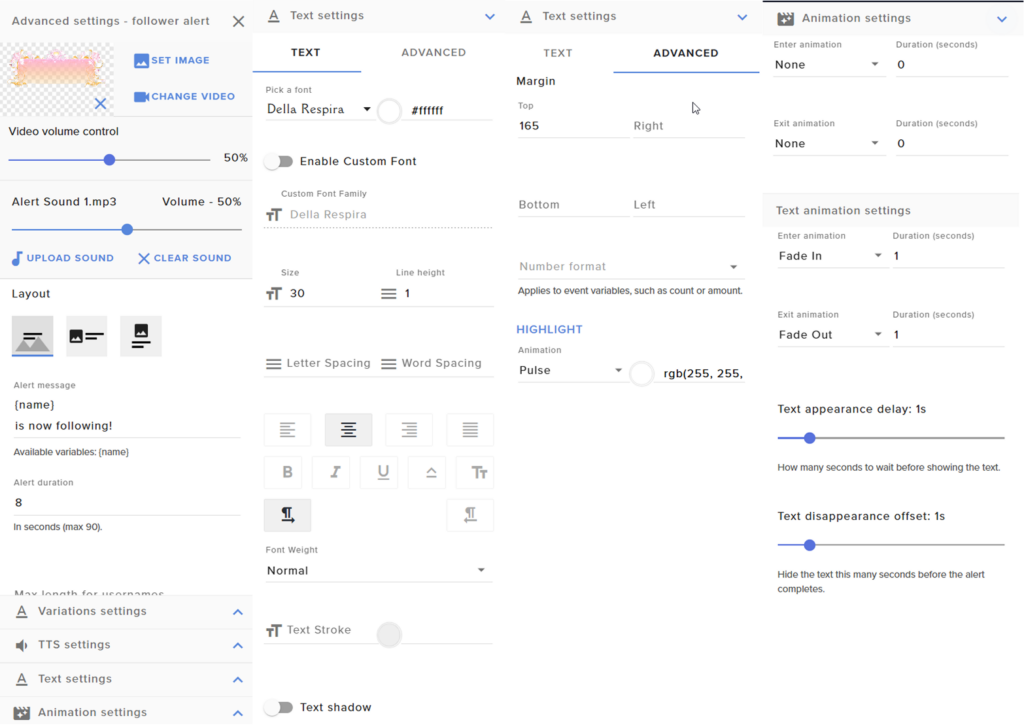Apply Underline text formatting

(383, 473)
